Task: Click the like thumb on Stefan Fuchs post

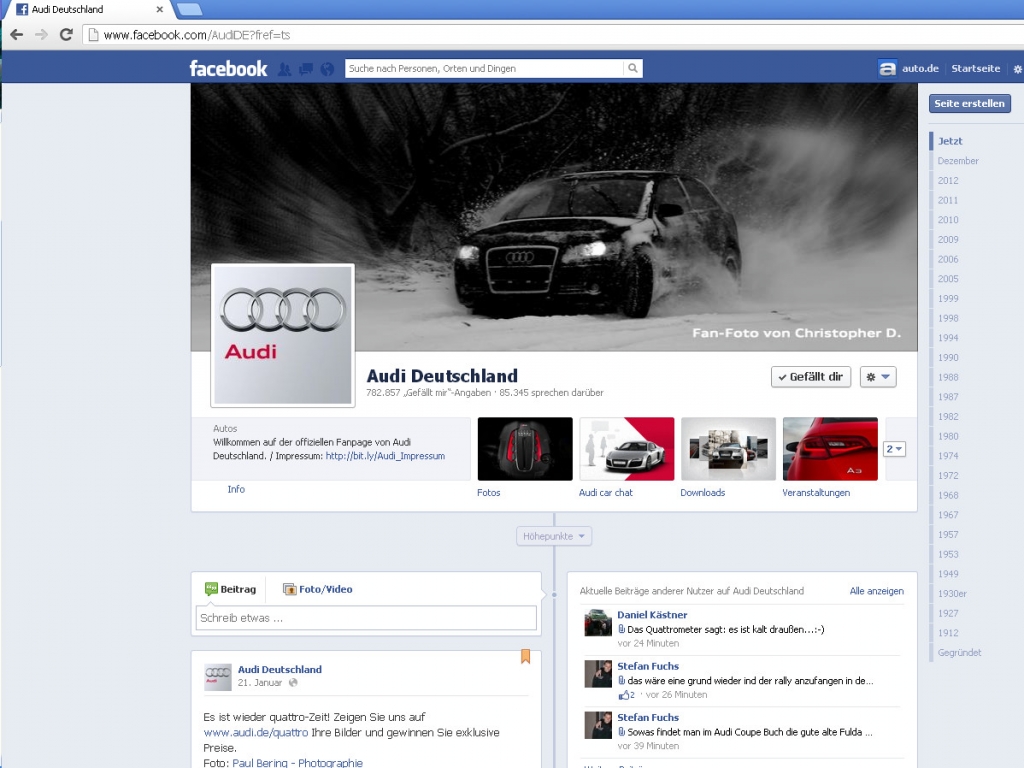Action: 624,695
